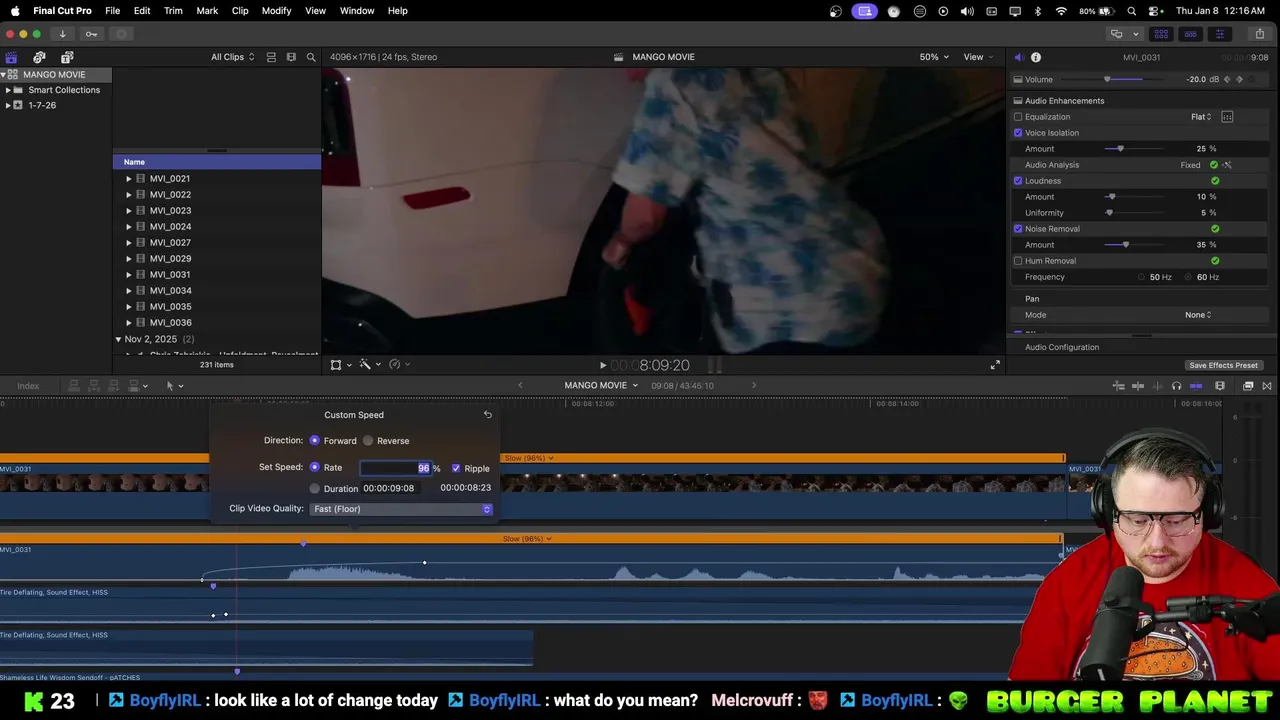Click the Share export icon

[x=1259, y=34]
